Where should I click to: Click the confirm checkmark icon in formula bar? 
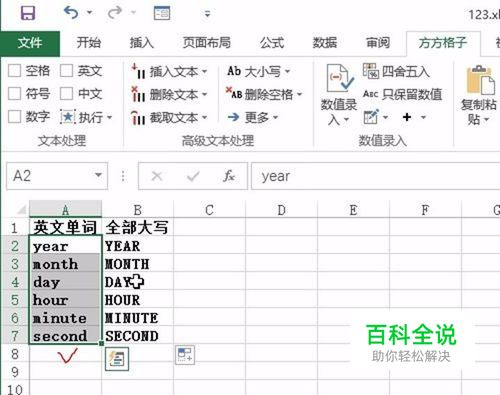193,176
